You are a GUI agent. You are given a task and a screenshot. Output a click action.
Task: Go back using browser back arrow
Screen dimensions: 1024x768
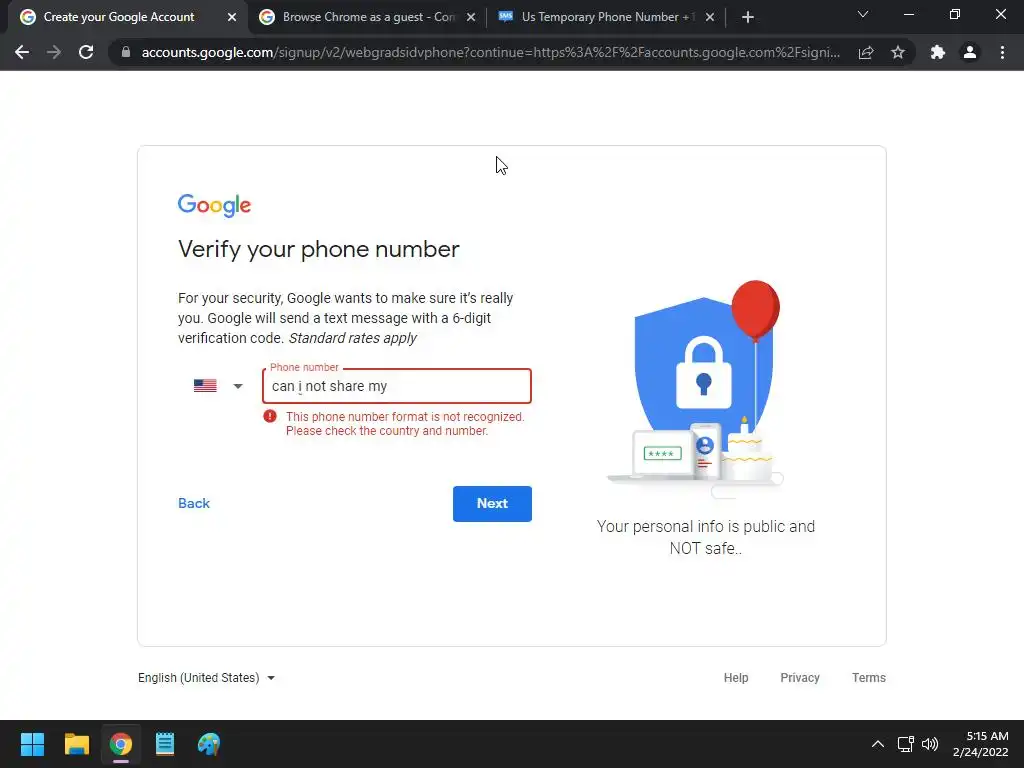tap(22, 52)
